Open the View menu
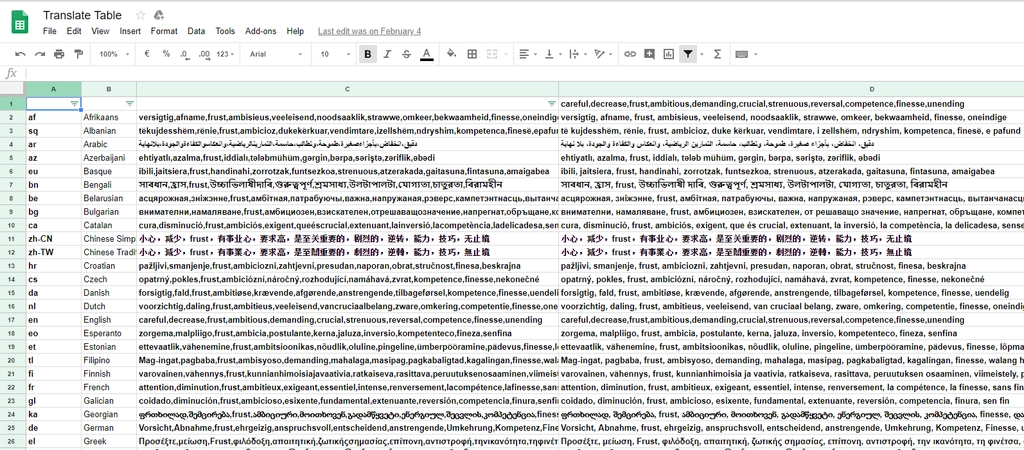This screenshot has height=450, width=1024. pos(101,31)
